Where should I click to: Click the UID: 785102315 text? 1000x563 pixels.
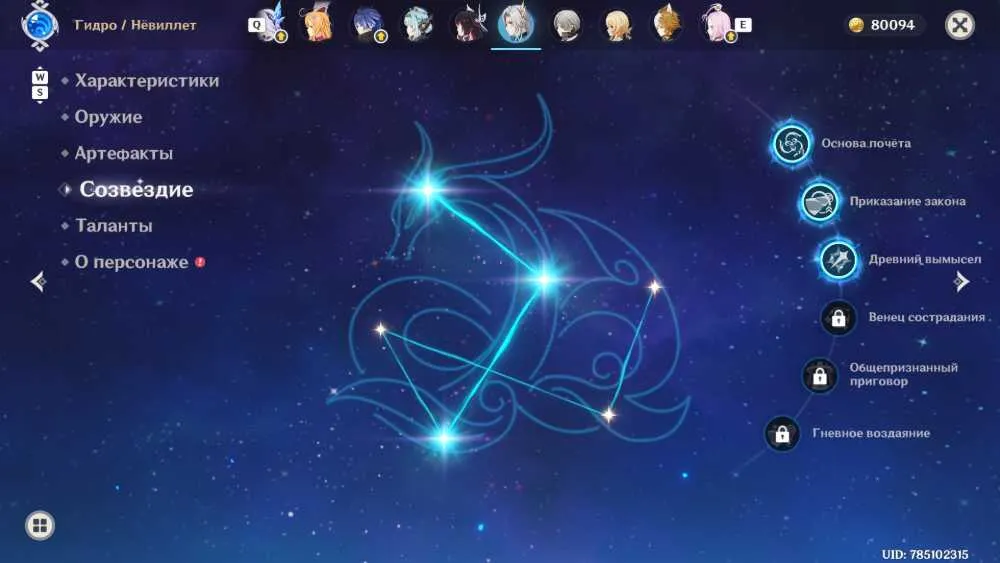(x=925, y=554)
